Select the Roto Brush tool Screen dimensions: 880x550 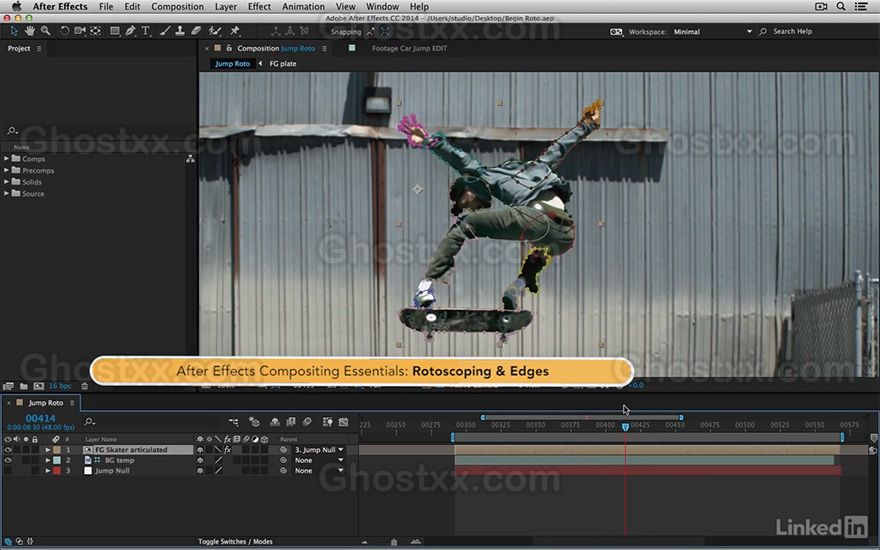click(x=215, y=31)
